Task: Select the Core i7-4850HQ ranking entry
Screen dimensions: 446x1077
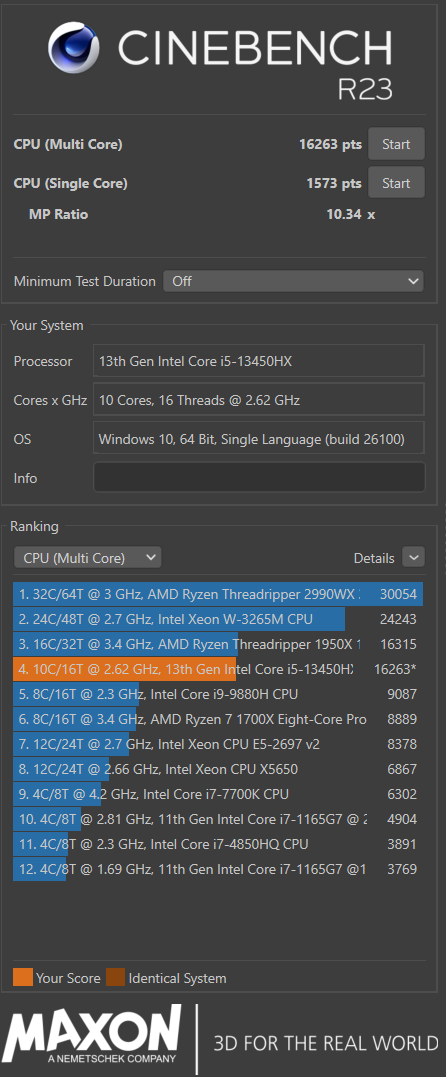Action: click(x=218, y=844)
